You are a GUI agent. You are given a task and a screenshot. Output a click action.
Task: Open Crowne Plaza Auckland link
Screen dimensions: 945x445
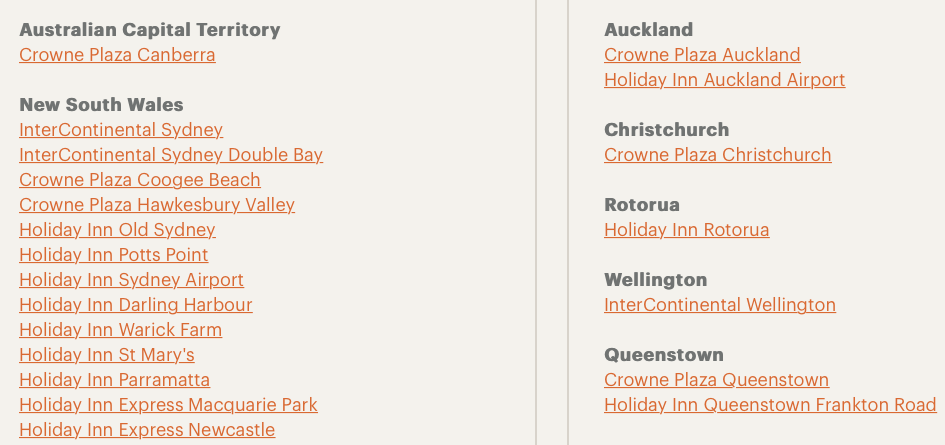coord(702,55)
